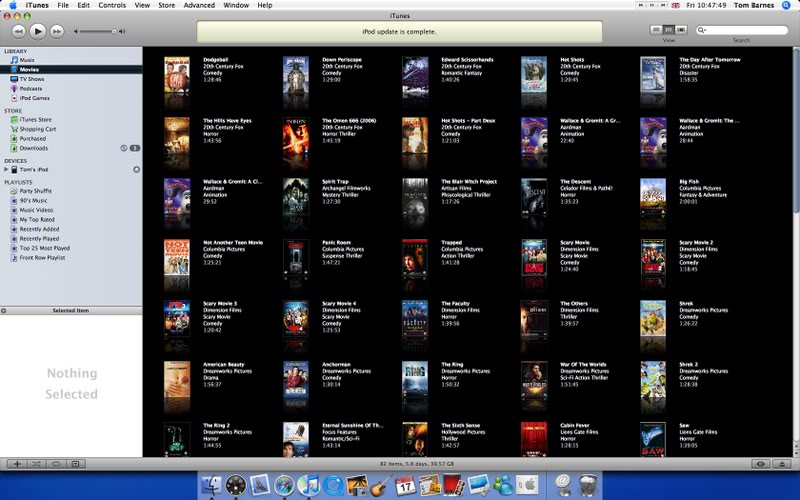
Task: Select the Big Fish movie poster
Action: pos(653,198)
